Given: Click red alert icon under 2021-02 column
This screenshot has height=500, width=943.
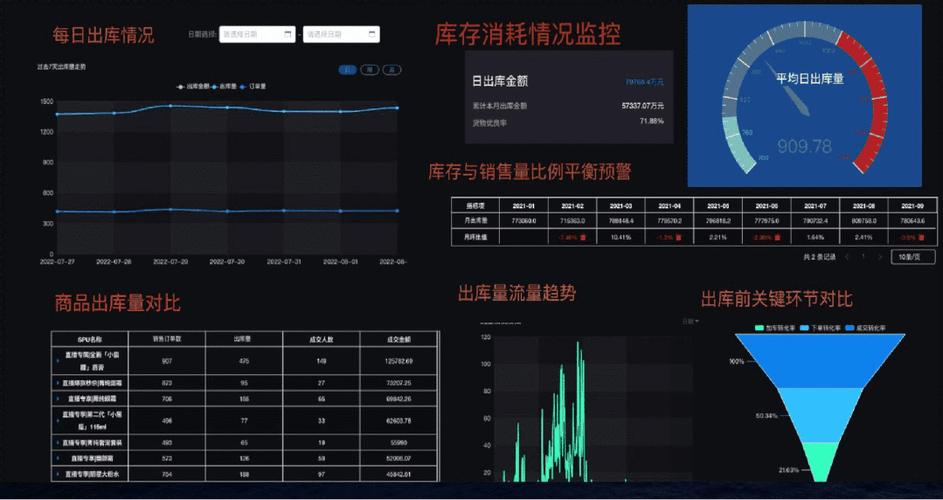Looking at the screenshot, I should pos(583,238).
